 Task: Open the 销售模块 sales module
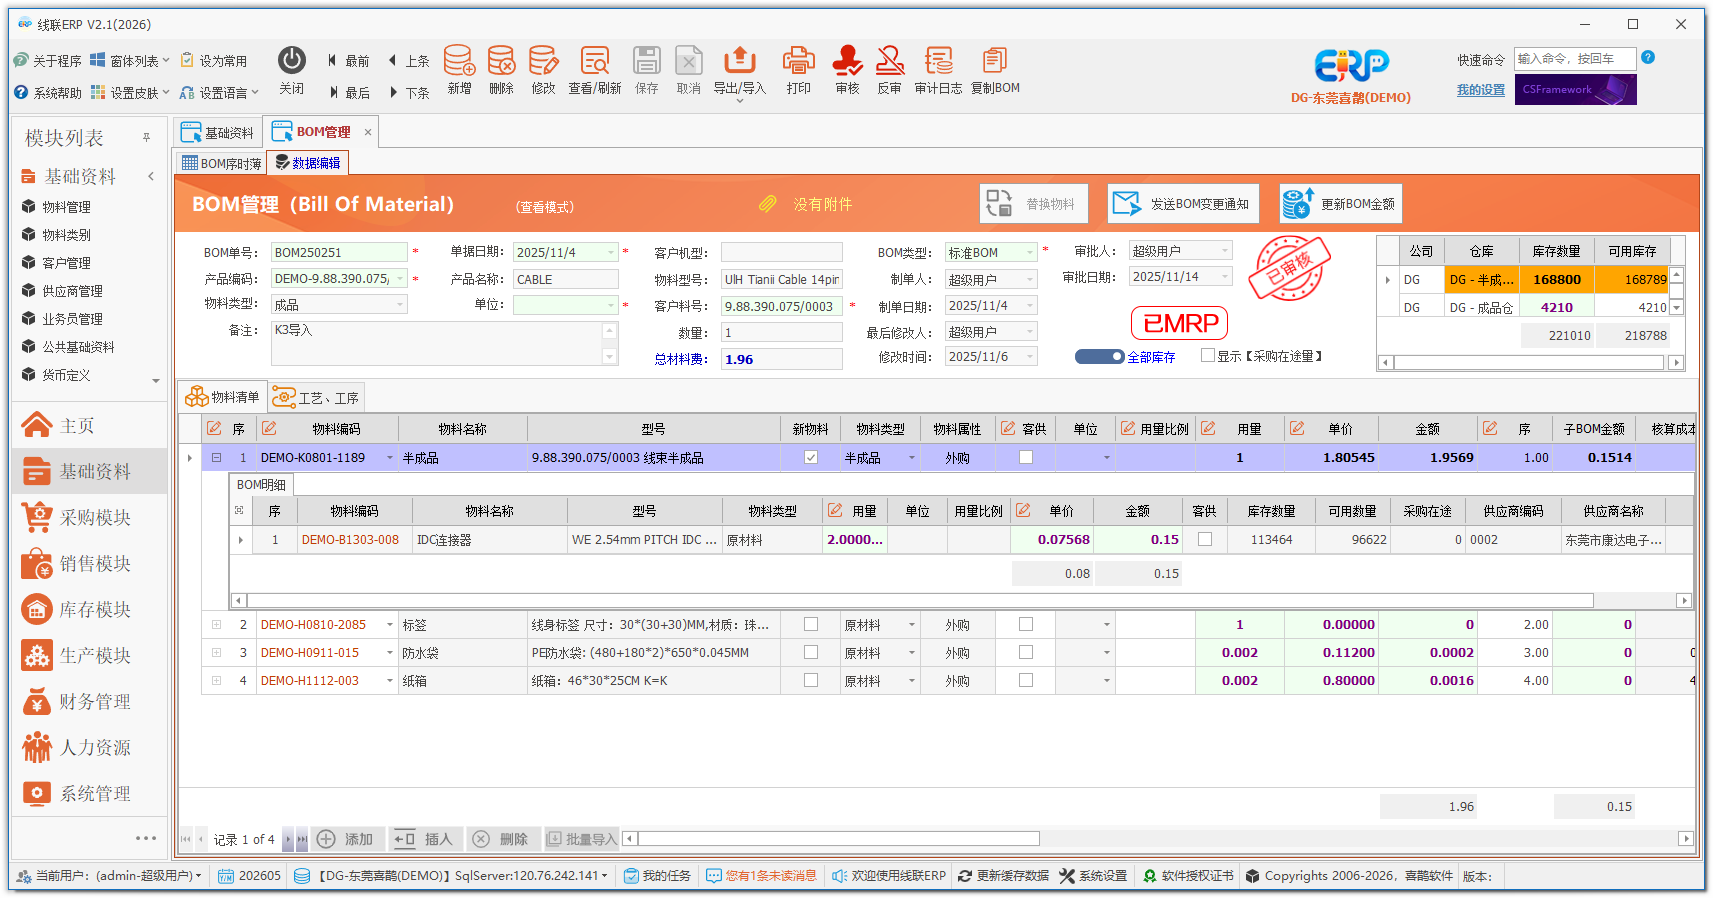pyautogui.click(x=89, y=564)
